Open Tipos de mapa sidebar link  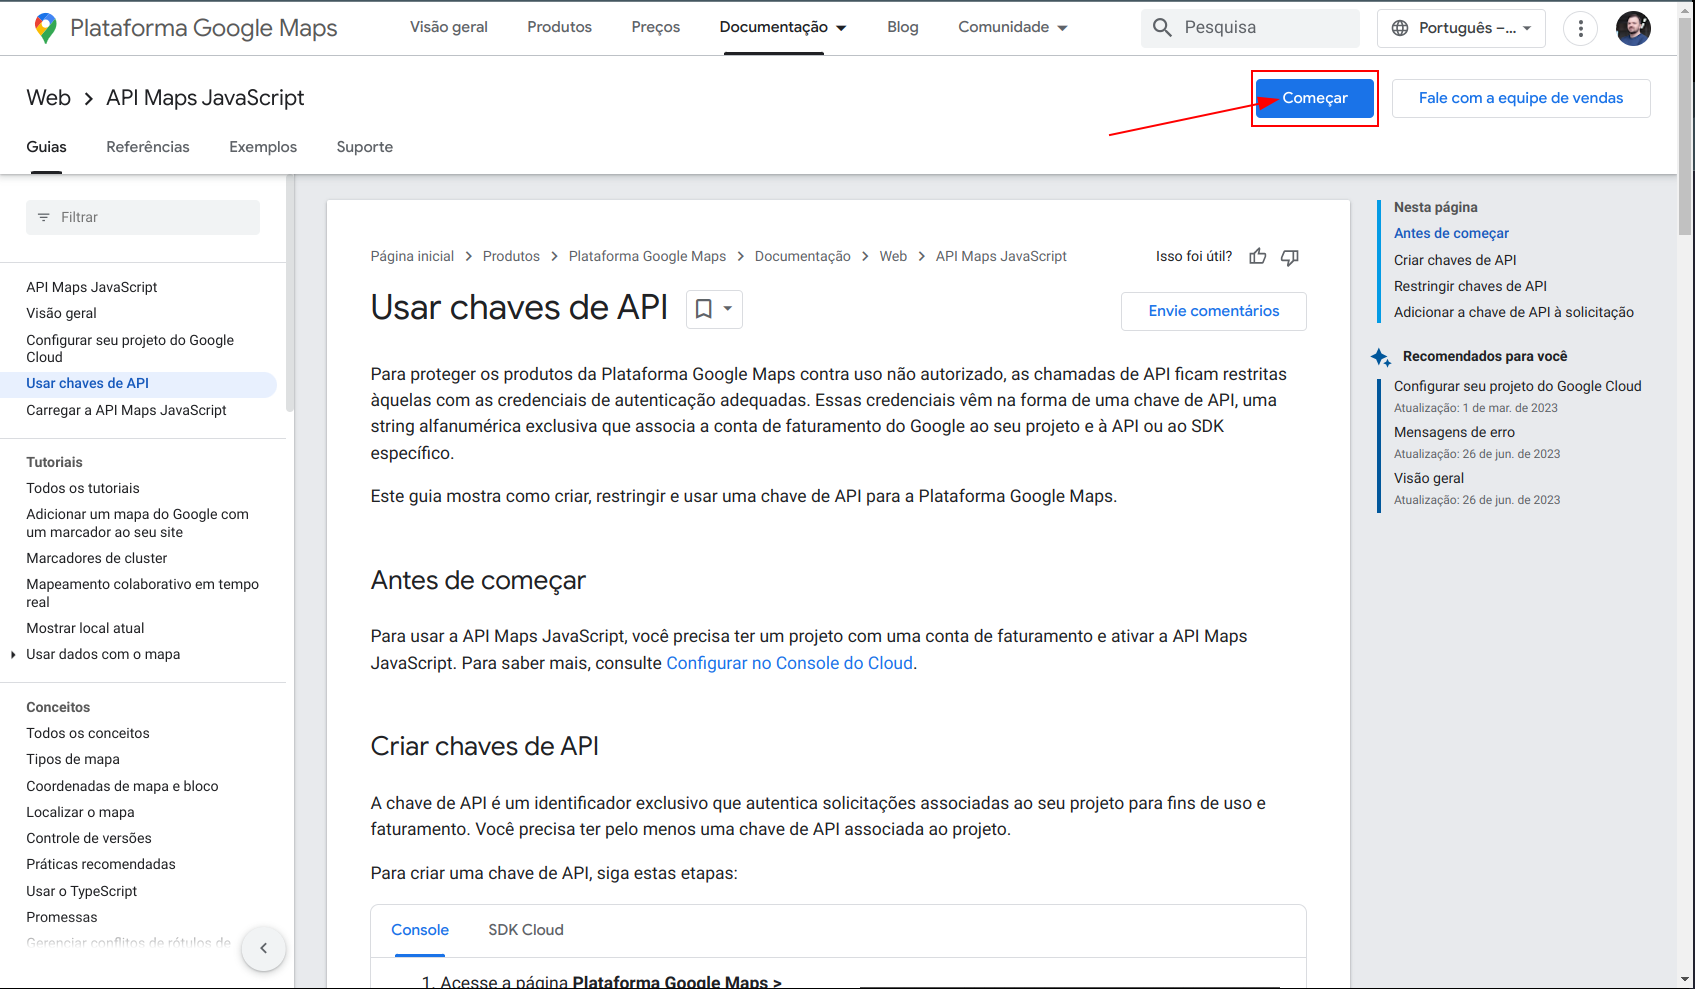(x=73, y=760)
